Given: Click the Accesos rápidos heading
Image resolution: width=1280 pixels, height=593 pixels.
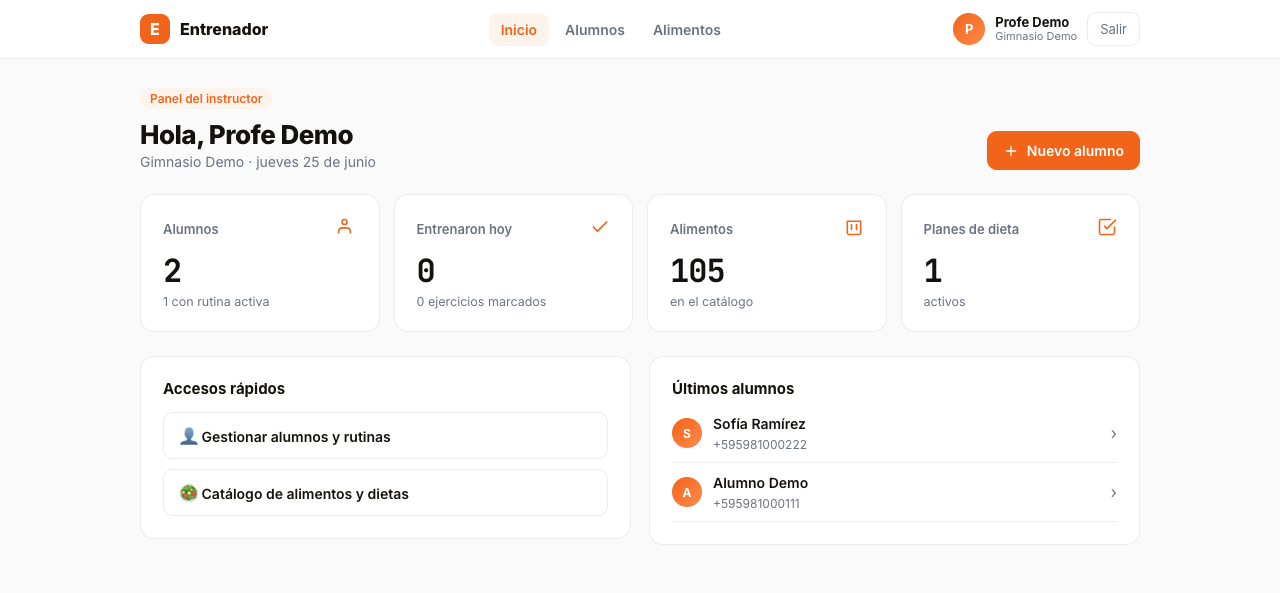Looking at the screenshot, I should [224, 388].
